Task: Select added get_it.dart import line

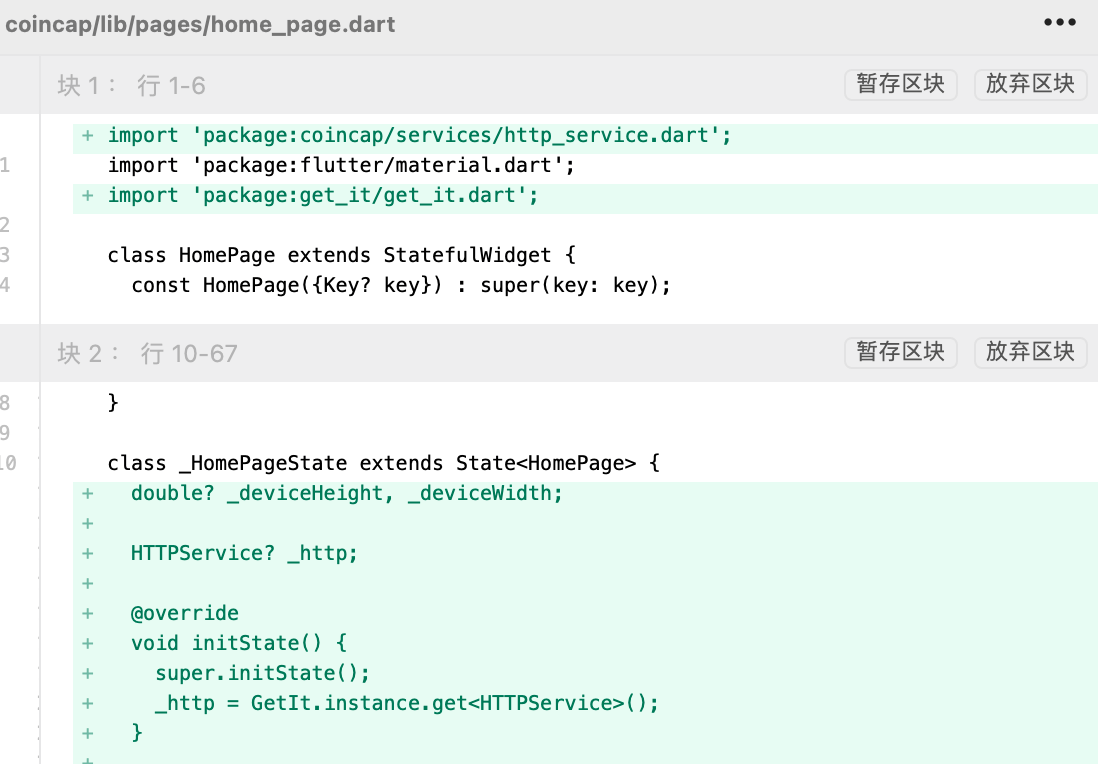Action: pyautogui.click(x=323, y=195)
